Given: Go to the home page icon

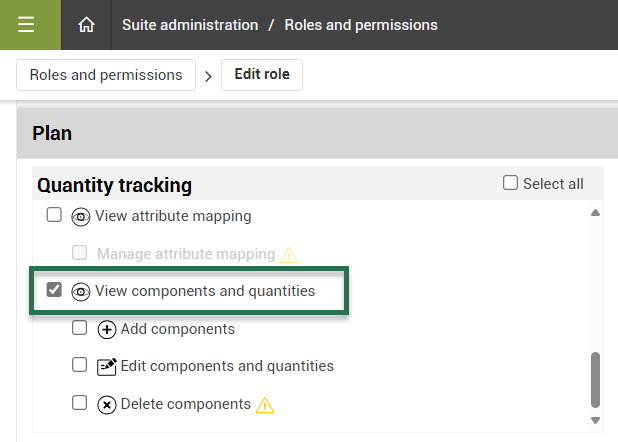Looking at the screenshot, I should (87, 25).
